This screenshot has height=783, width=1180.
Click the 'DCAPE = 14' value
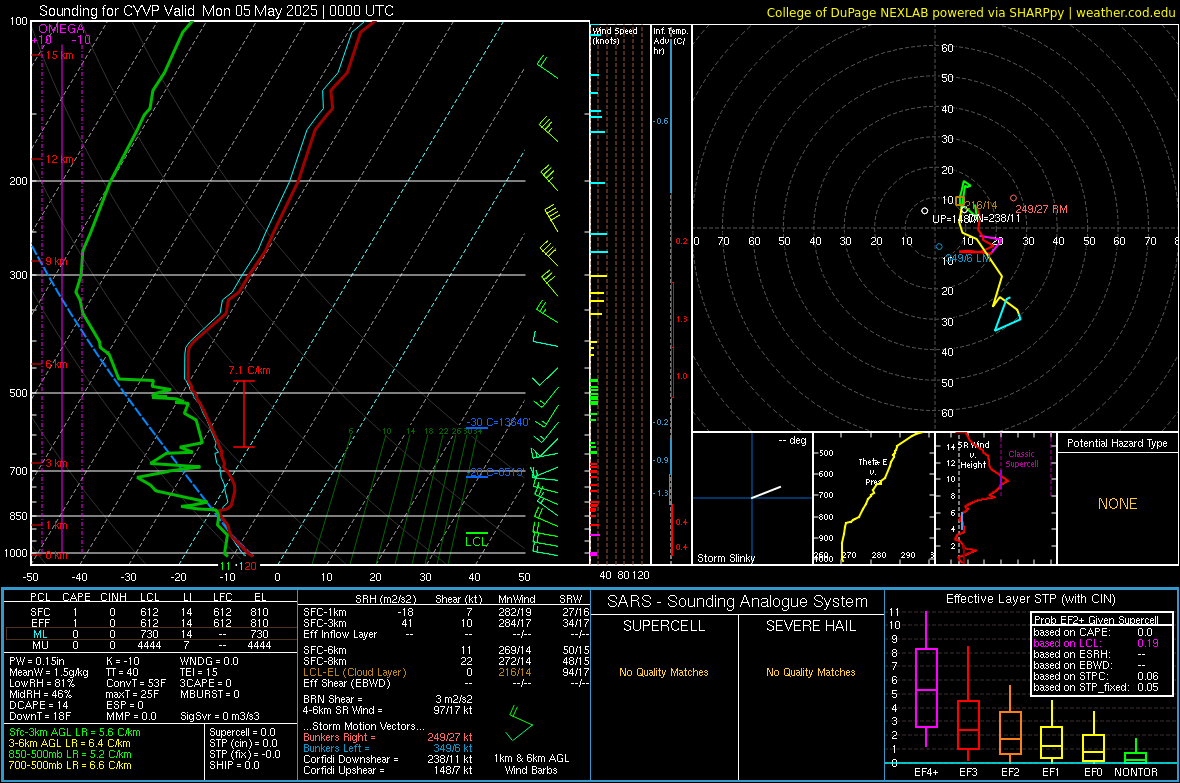coord(38,705)
